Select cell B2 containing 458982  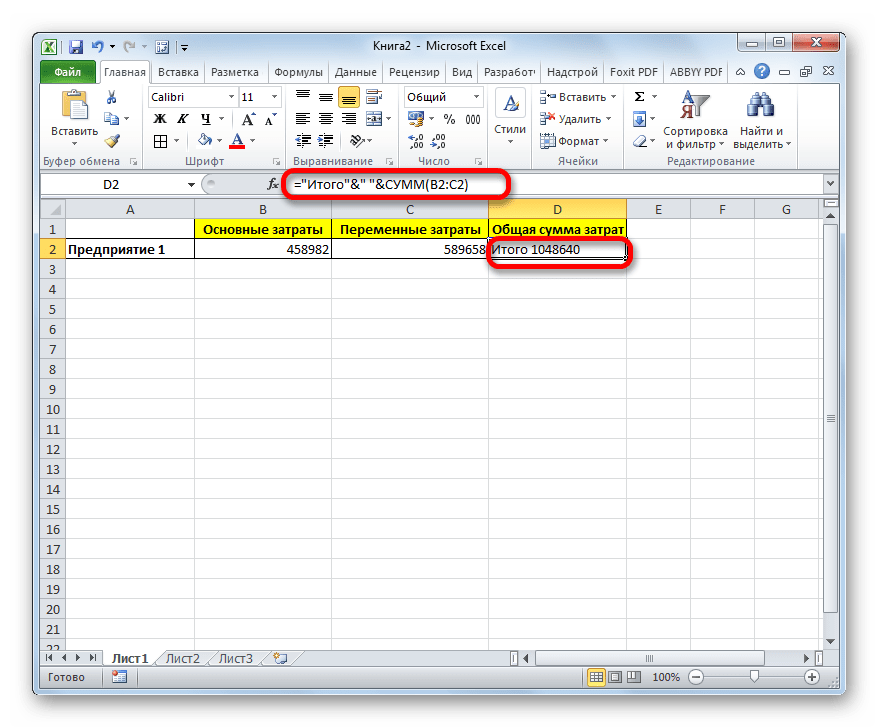point(262,250)
